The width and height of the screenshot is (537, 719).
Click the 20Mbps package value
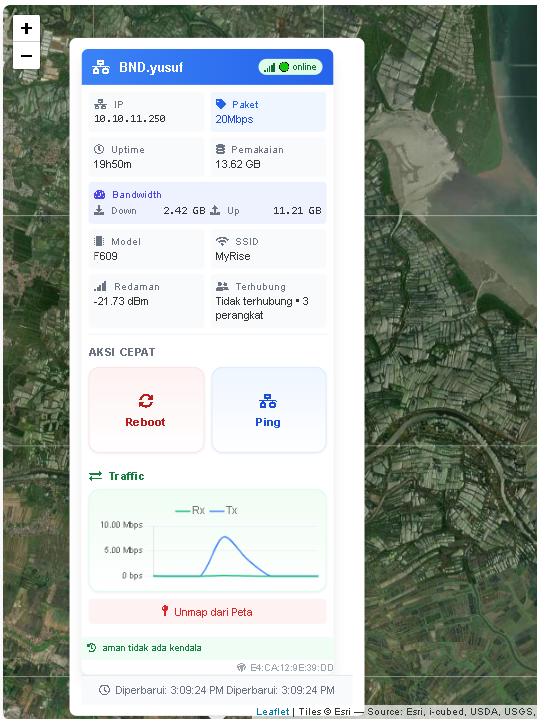pyautogui.click(x=234, y=119)
